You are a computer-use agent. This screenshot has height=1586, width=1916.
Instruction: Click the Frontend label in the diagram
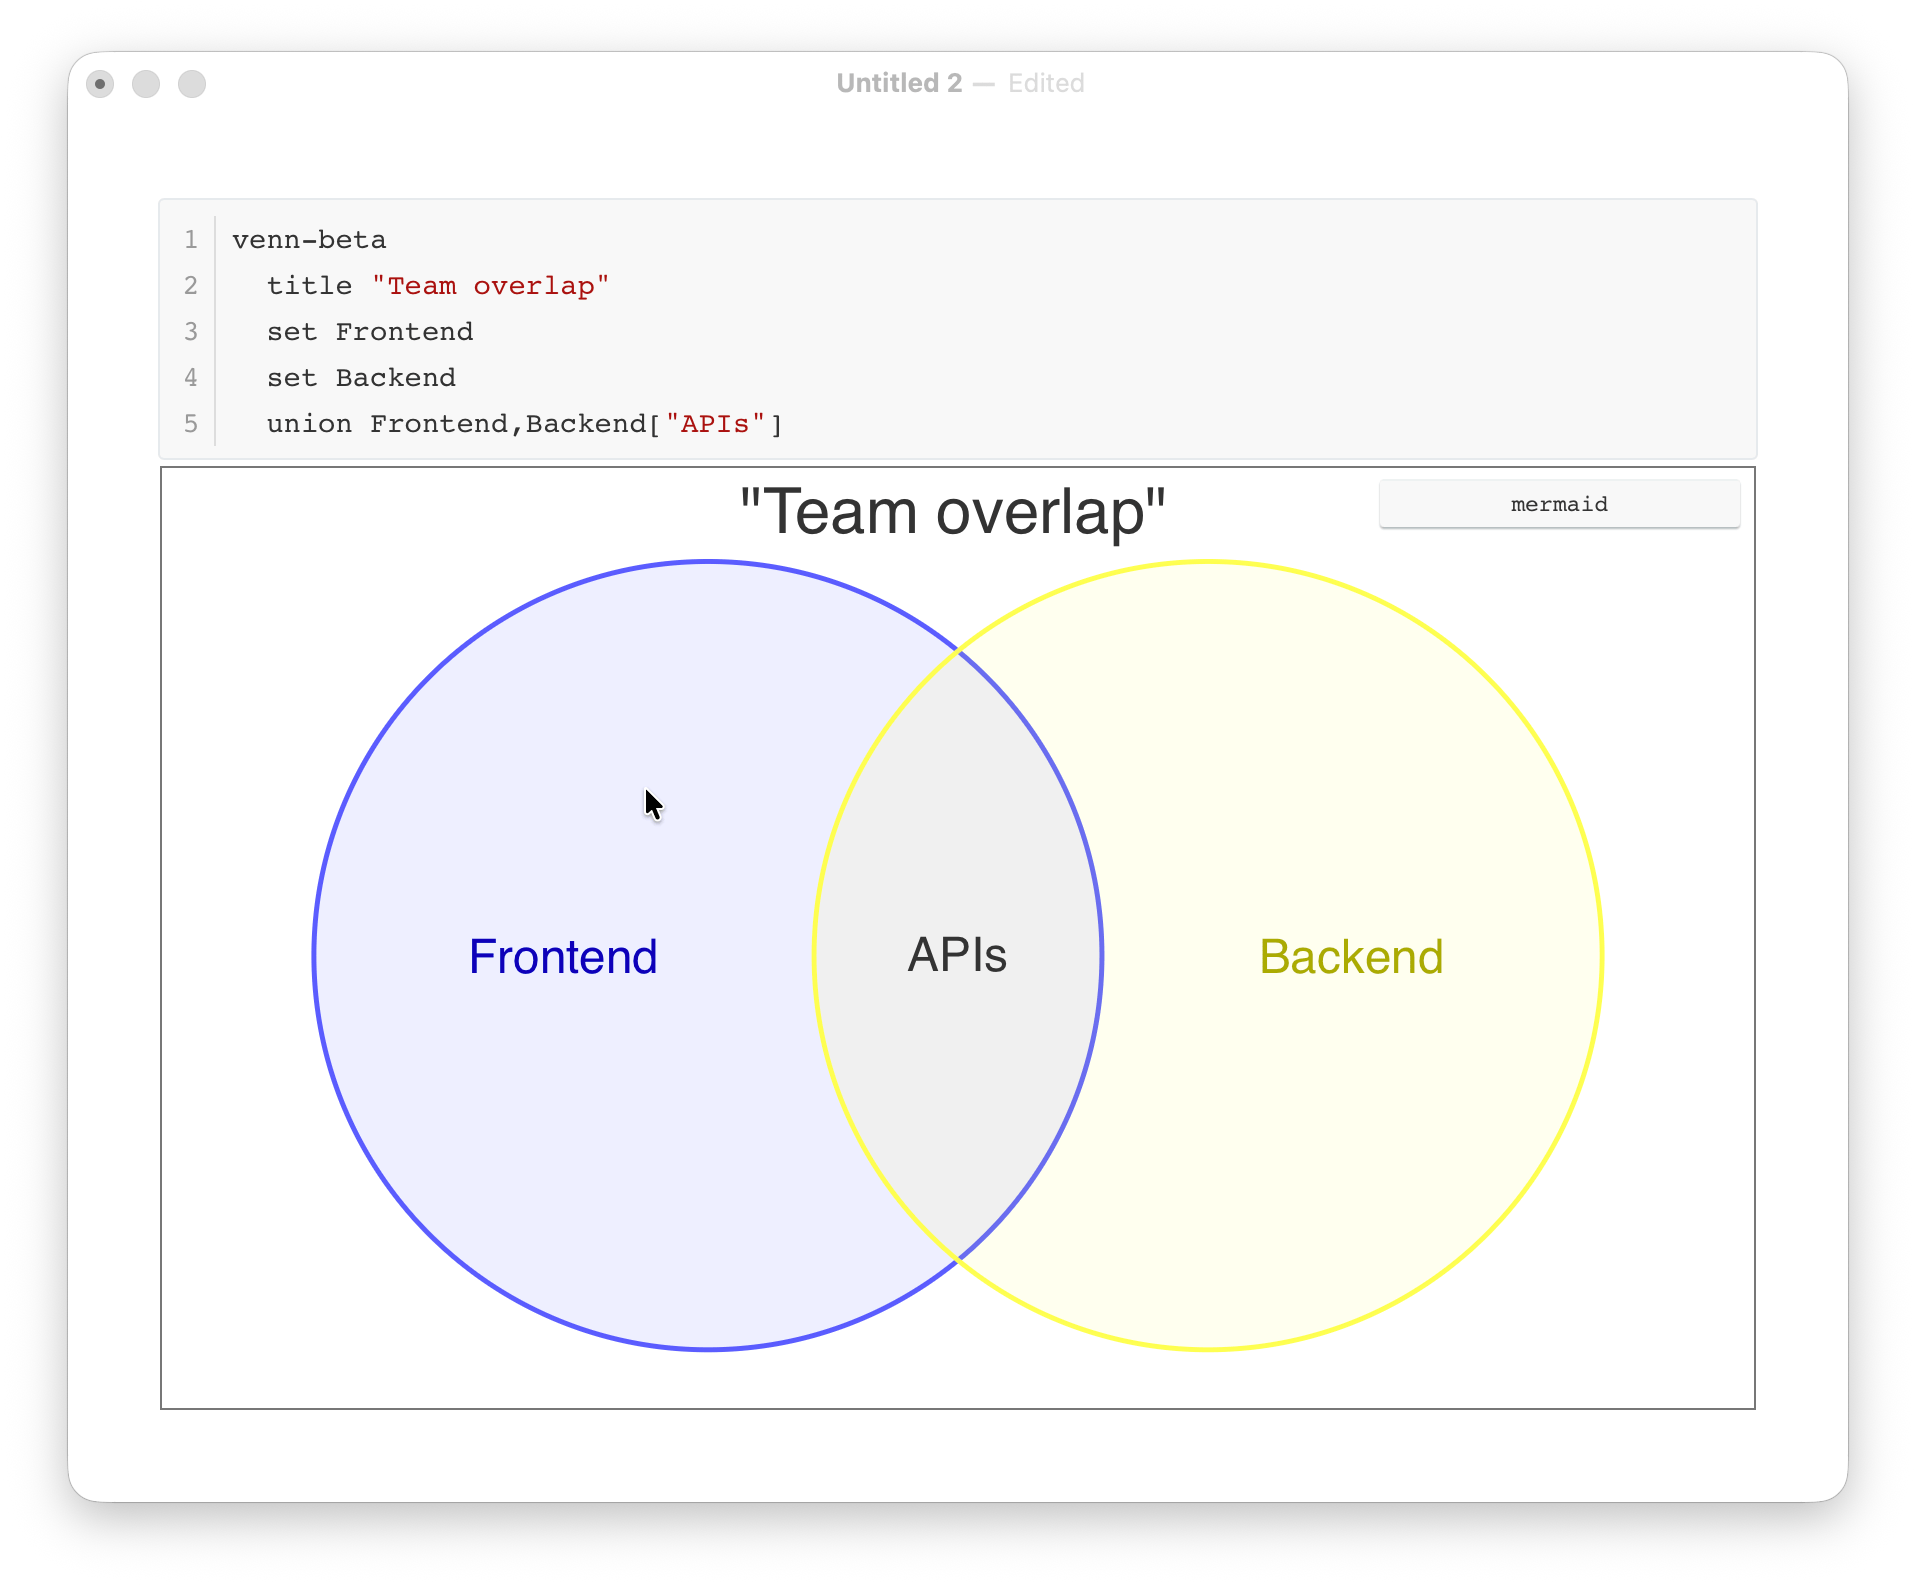pos(563,957)
